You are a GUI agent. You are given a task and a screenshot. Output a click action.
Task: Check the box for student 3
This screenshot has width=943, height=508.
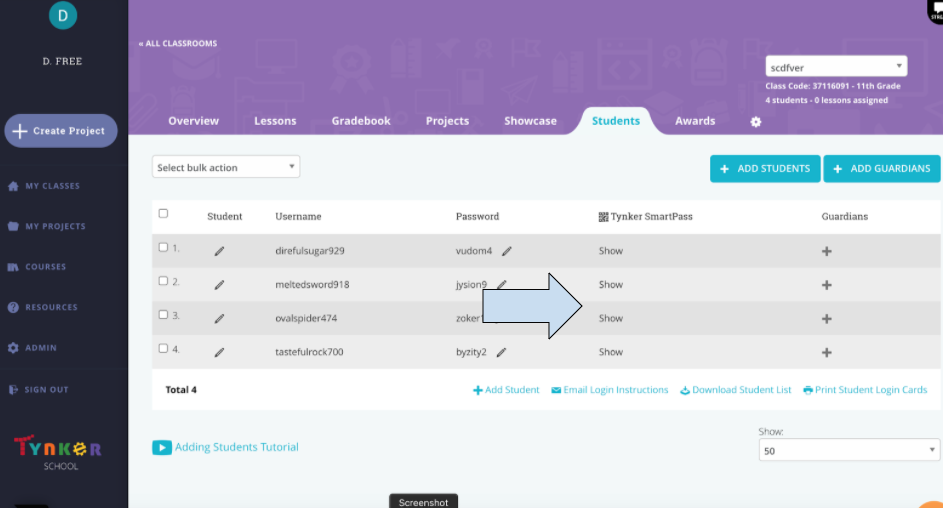click(163, 314)
